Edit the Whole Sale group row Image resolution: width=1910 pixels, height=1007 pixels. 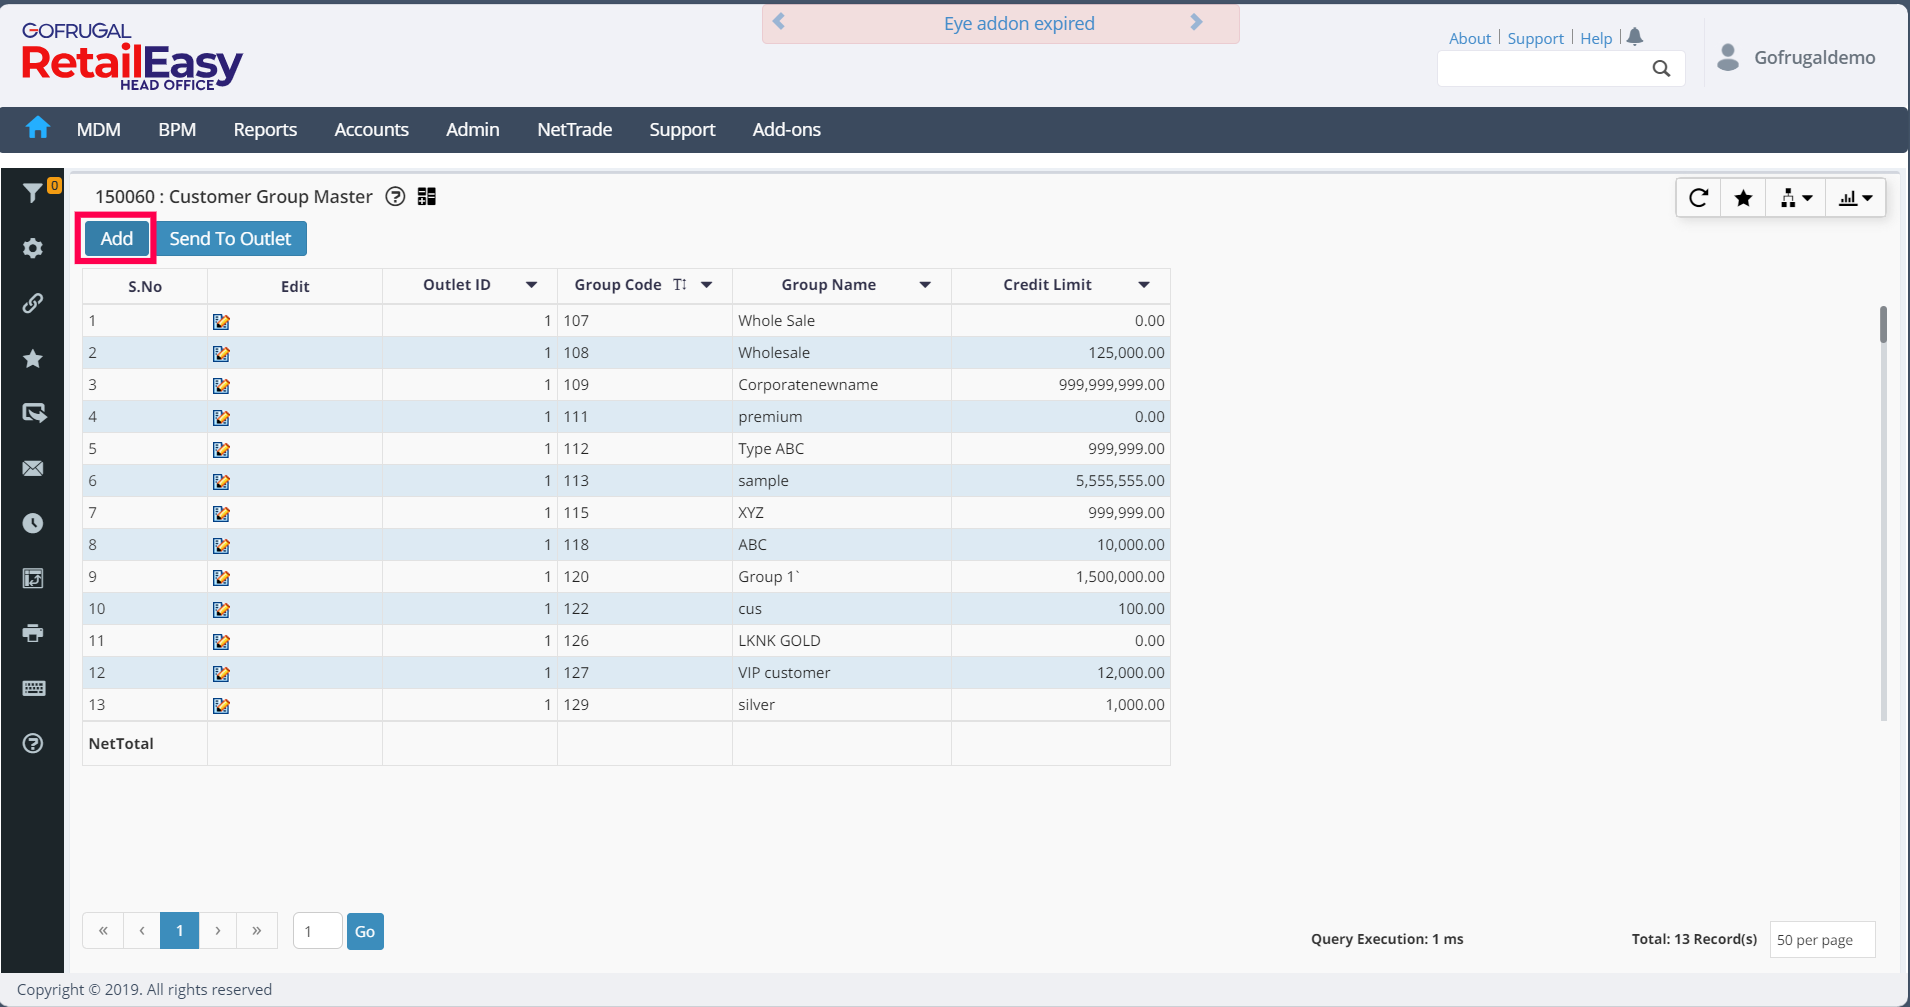221,321
